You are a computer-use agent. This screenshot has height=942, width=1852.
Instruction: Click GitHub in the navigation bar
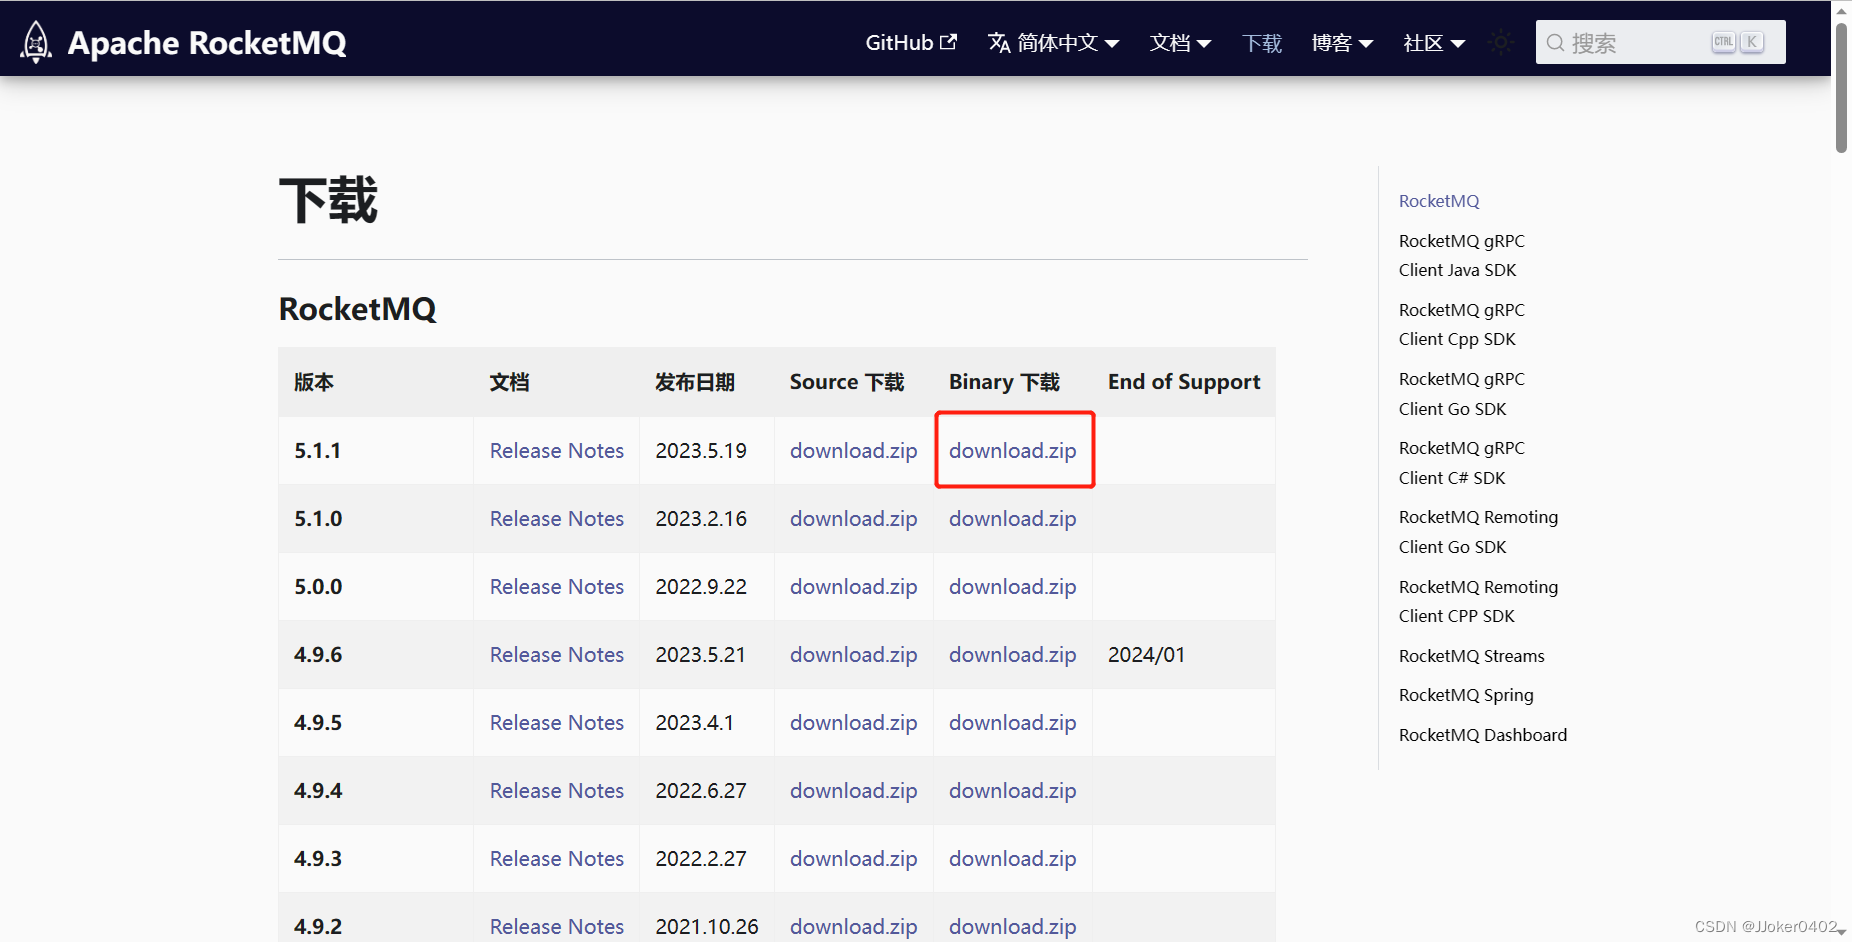(x=898, y=43)
